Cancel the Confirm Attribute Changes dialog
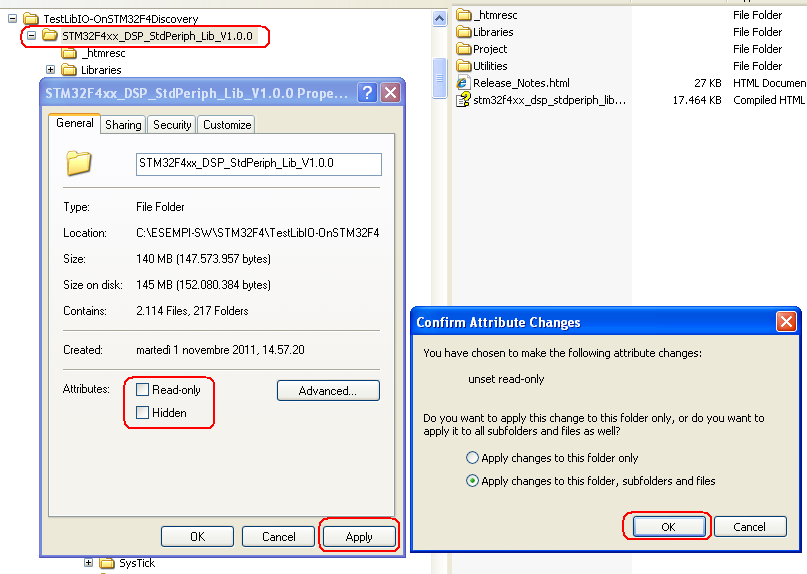Image resolution: width=807 pixels, height=574 pixels. click(x=750, y=527)
